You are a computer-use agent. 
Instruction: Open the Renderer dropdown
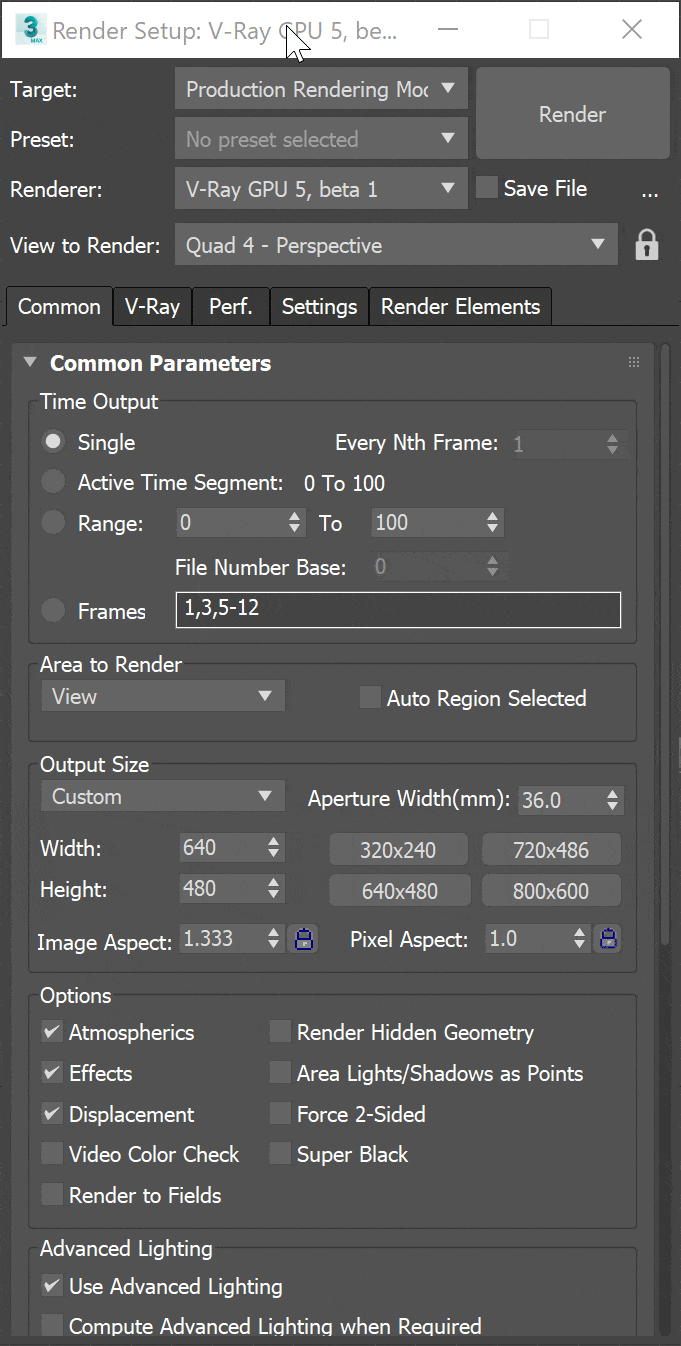[x=320, y=189]
